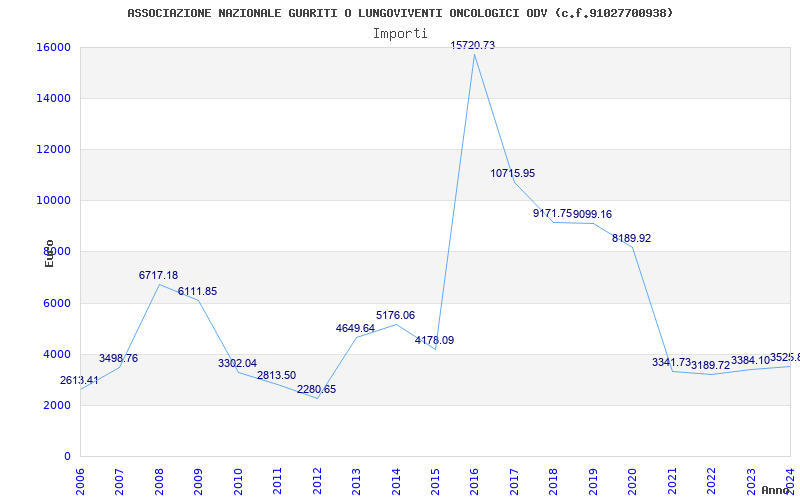The image size is (800, 500).
Task: Click the data label 8189.92
Action: 632,238
